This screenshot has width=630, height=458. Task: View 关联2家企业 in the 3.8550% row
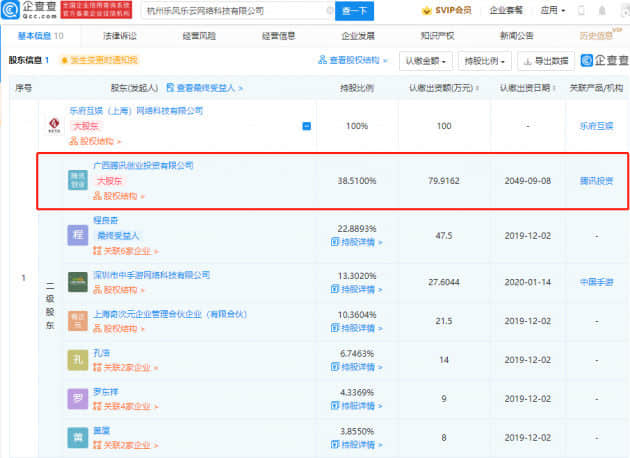(x=125, y=445)
